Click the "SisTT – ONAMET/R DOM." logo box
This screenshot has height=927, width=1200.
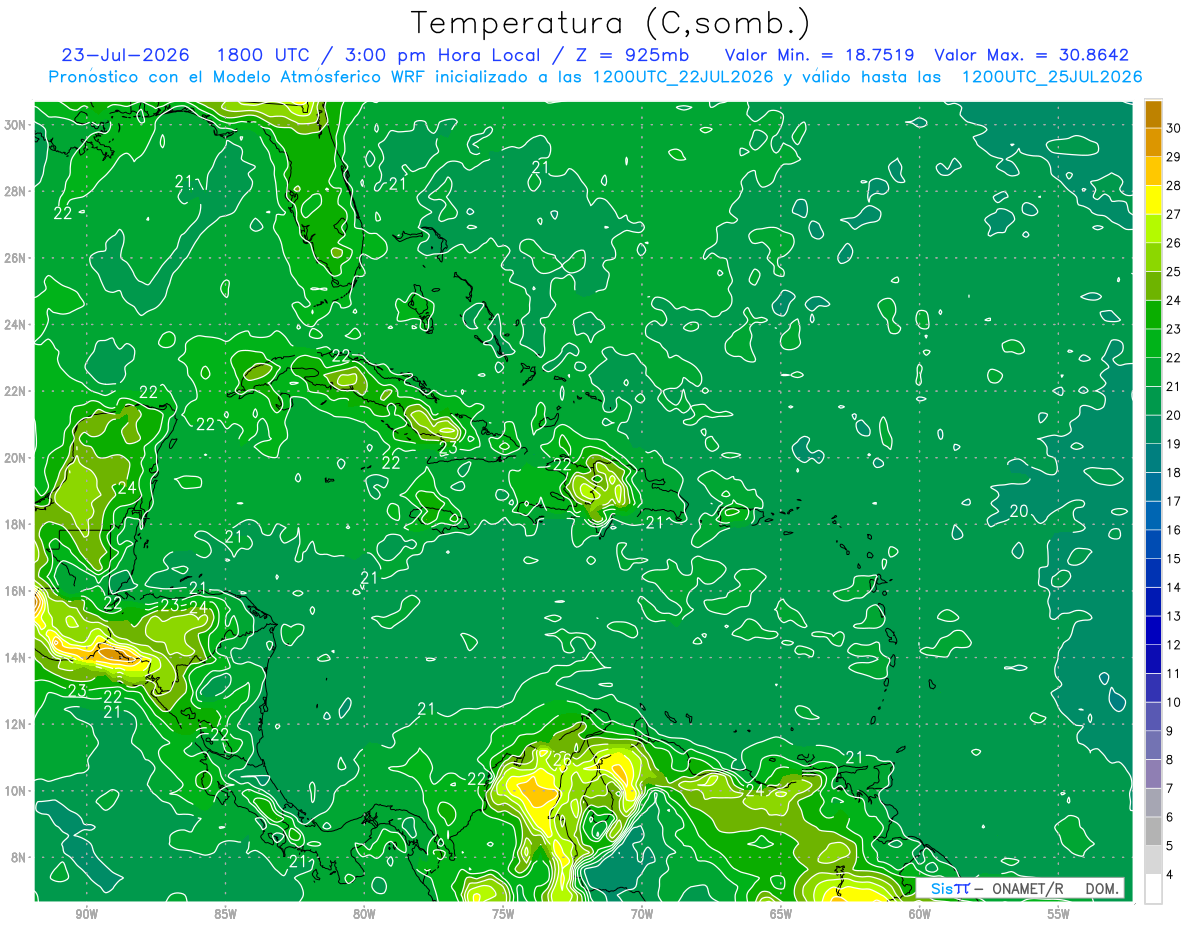point(1020,888)
